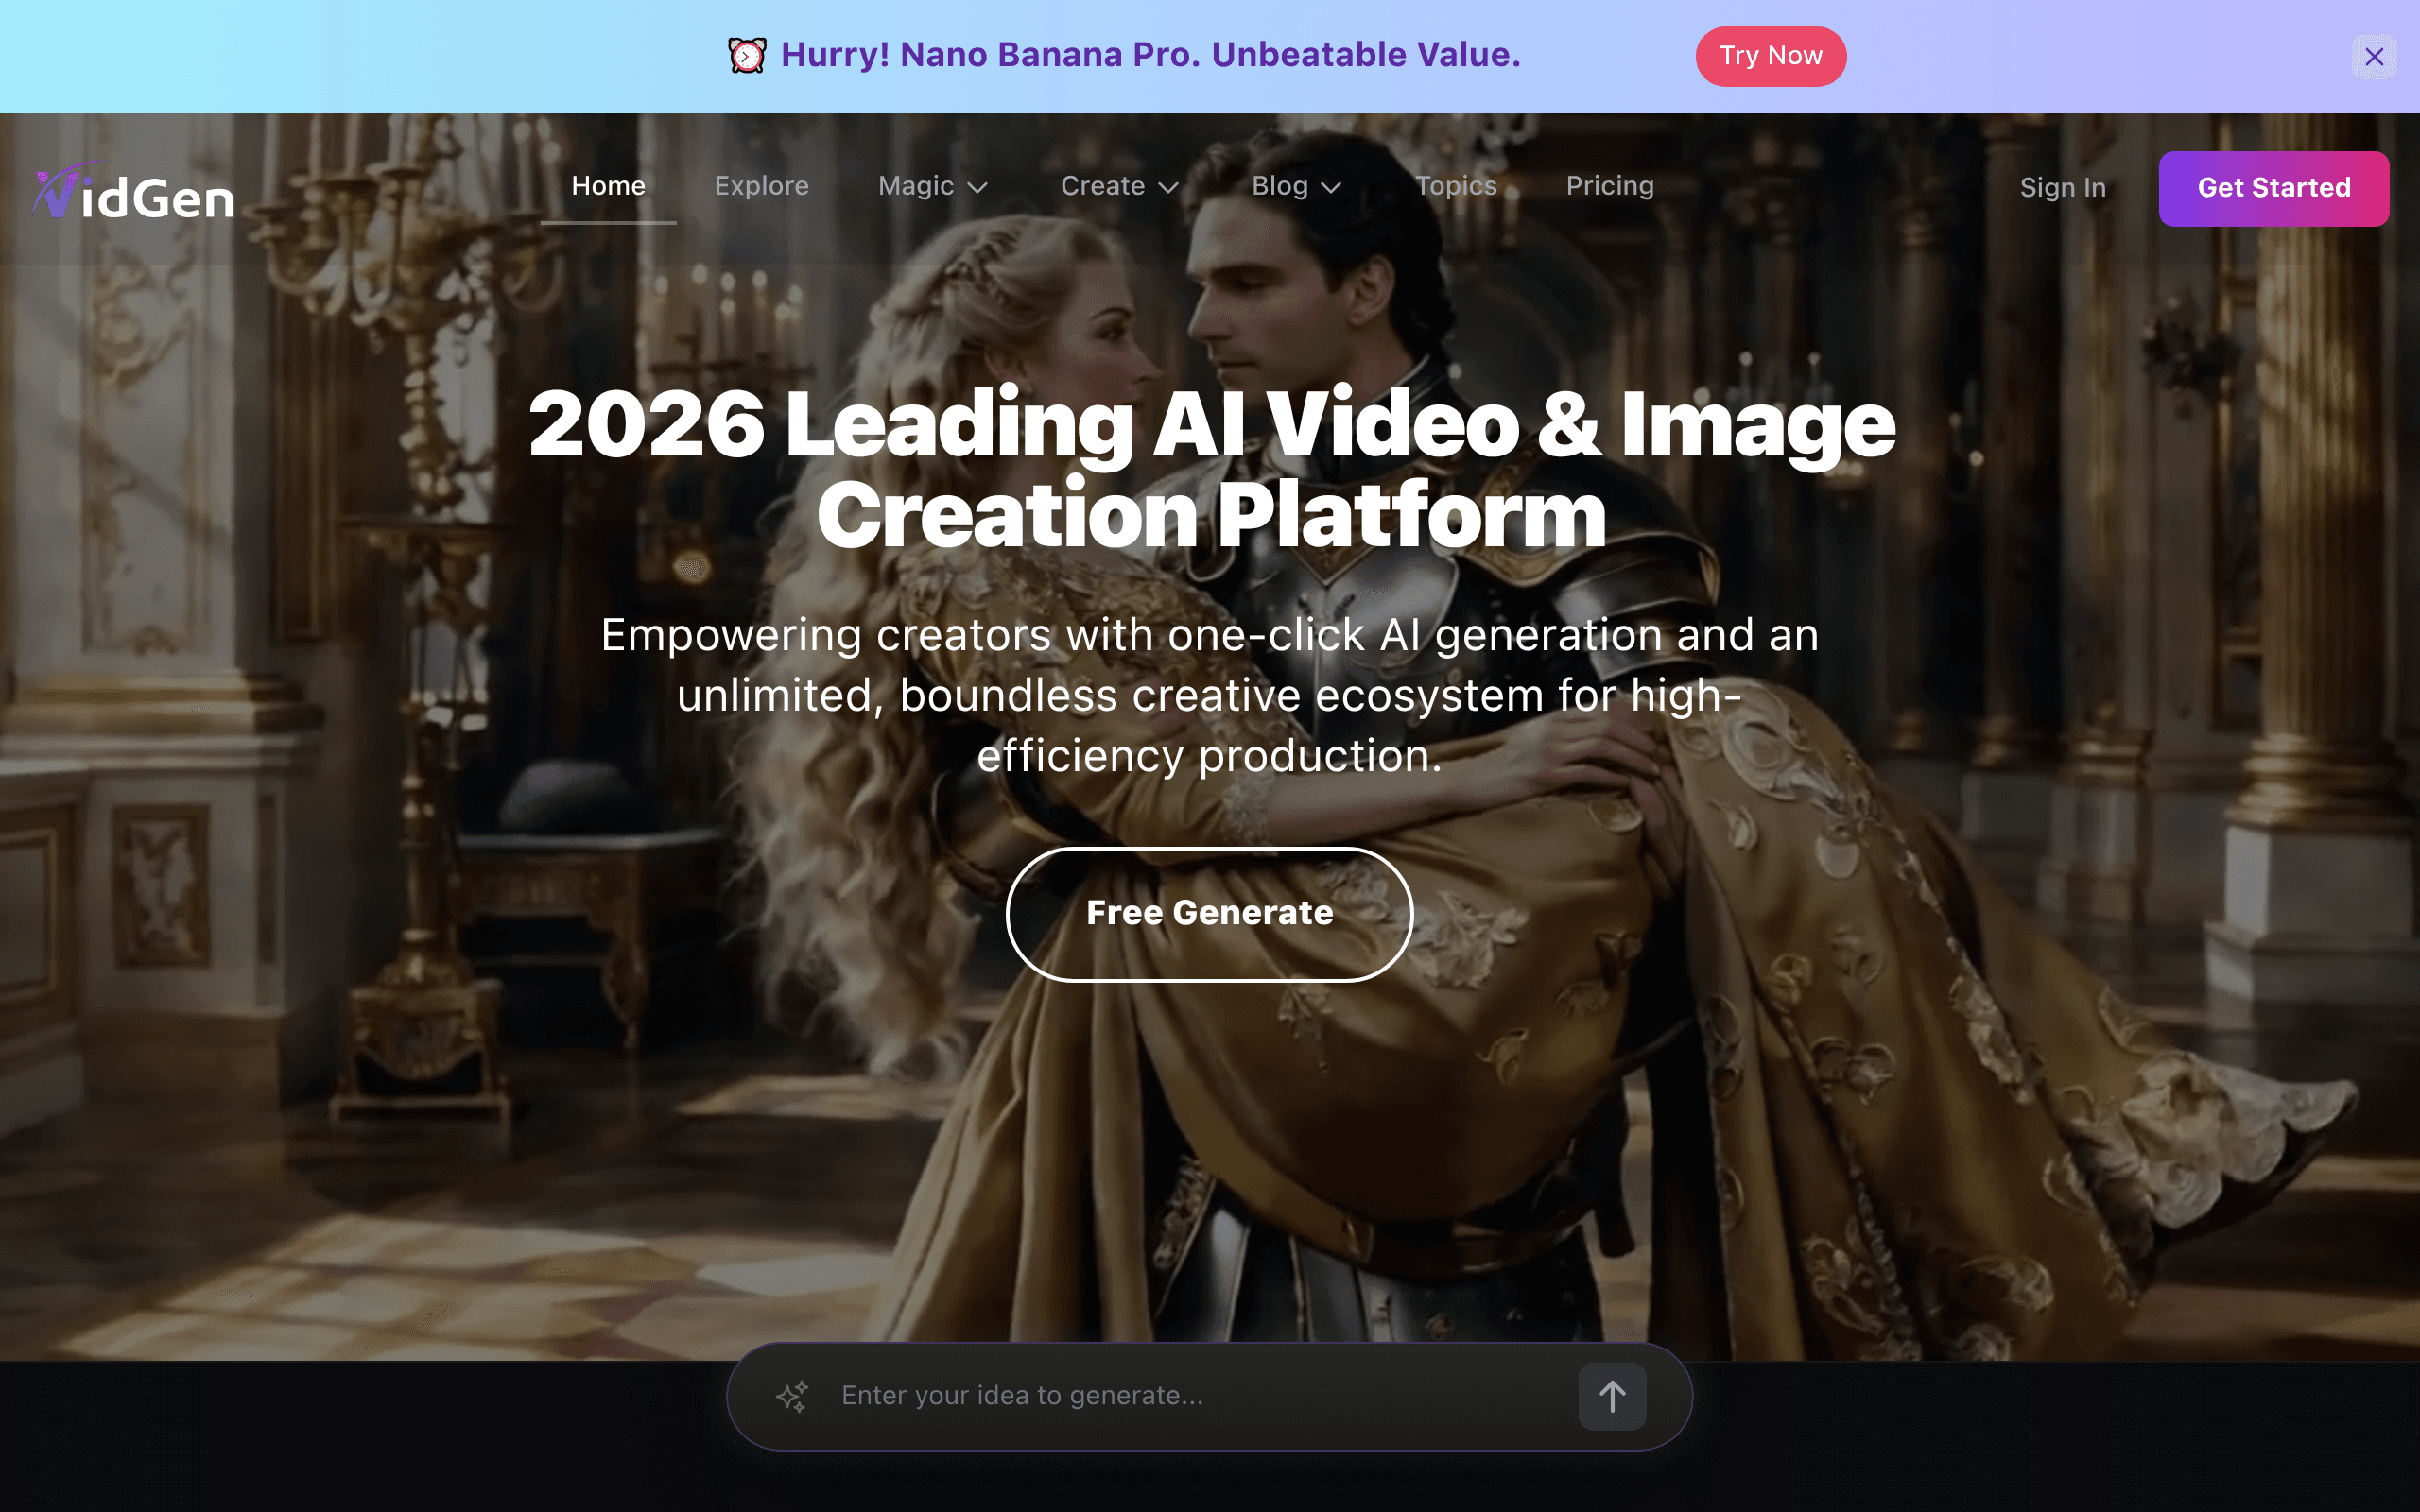Click the alarm clock icon in banner
This screenshot has height=1512, width=2420.
coord(747,55)
